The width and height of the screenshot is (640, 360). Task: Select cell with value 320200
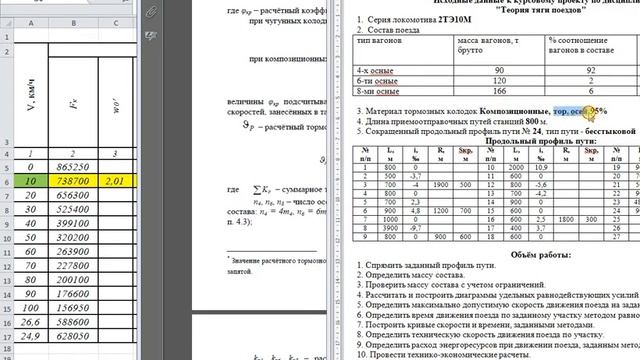coord(73,238)
